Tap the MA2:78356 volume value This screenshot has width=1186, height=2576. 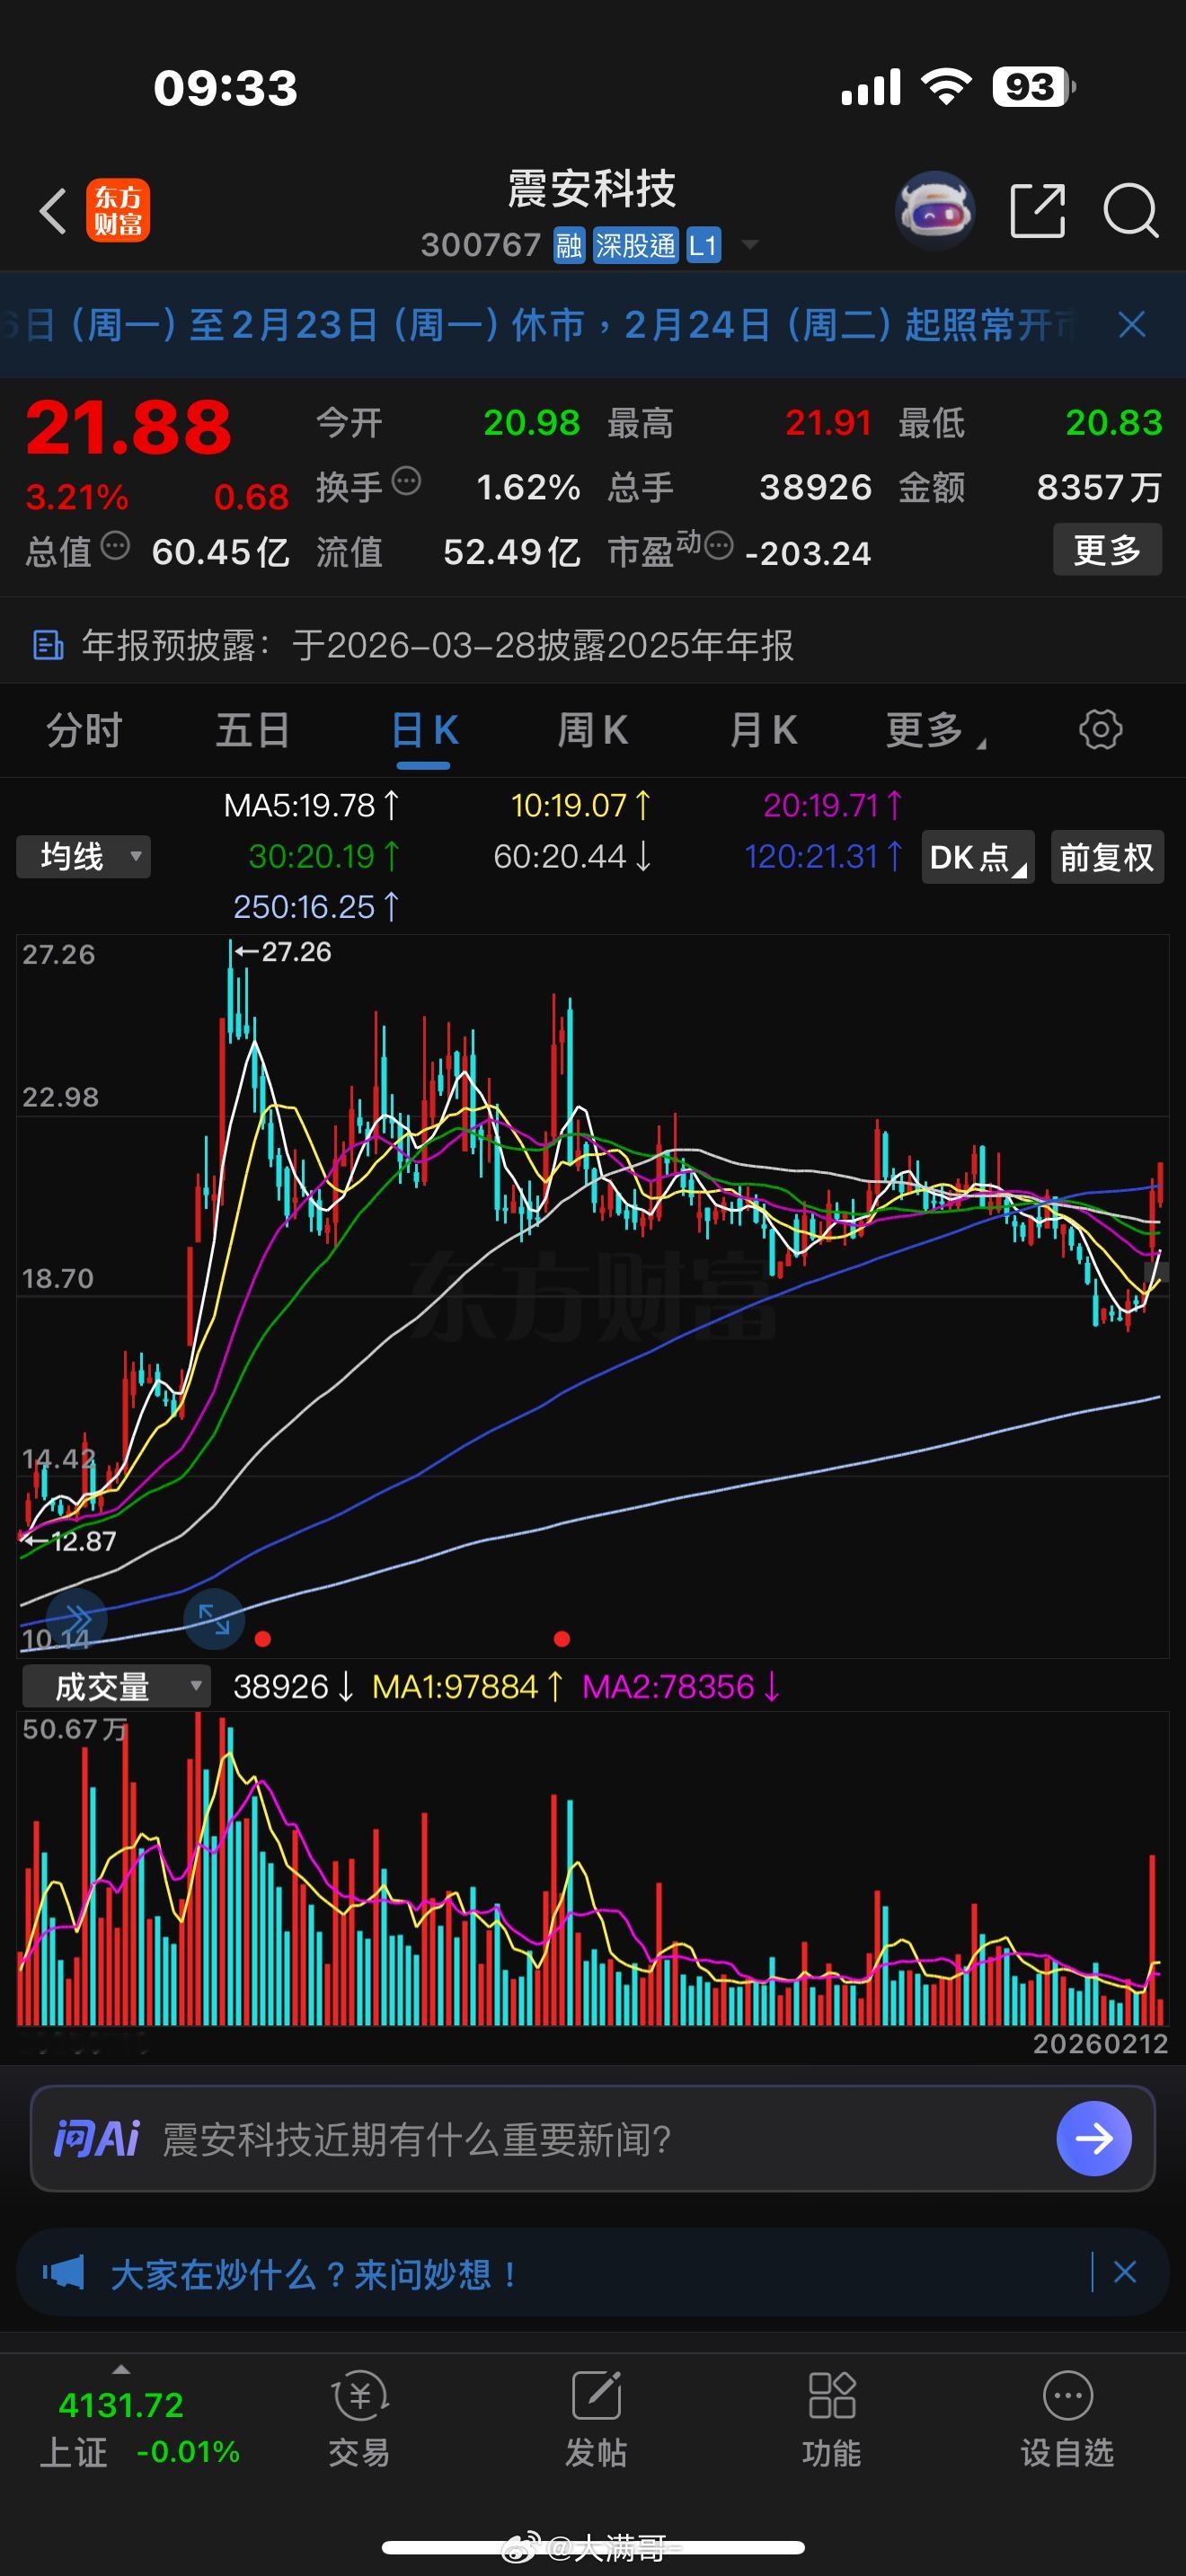click(681, 1687)
